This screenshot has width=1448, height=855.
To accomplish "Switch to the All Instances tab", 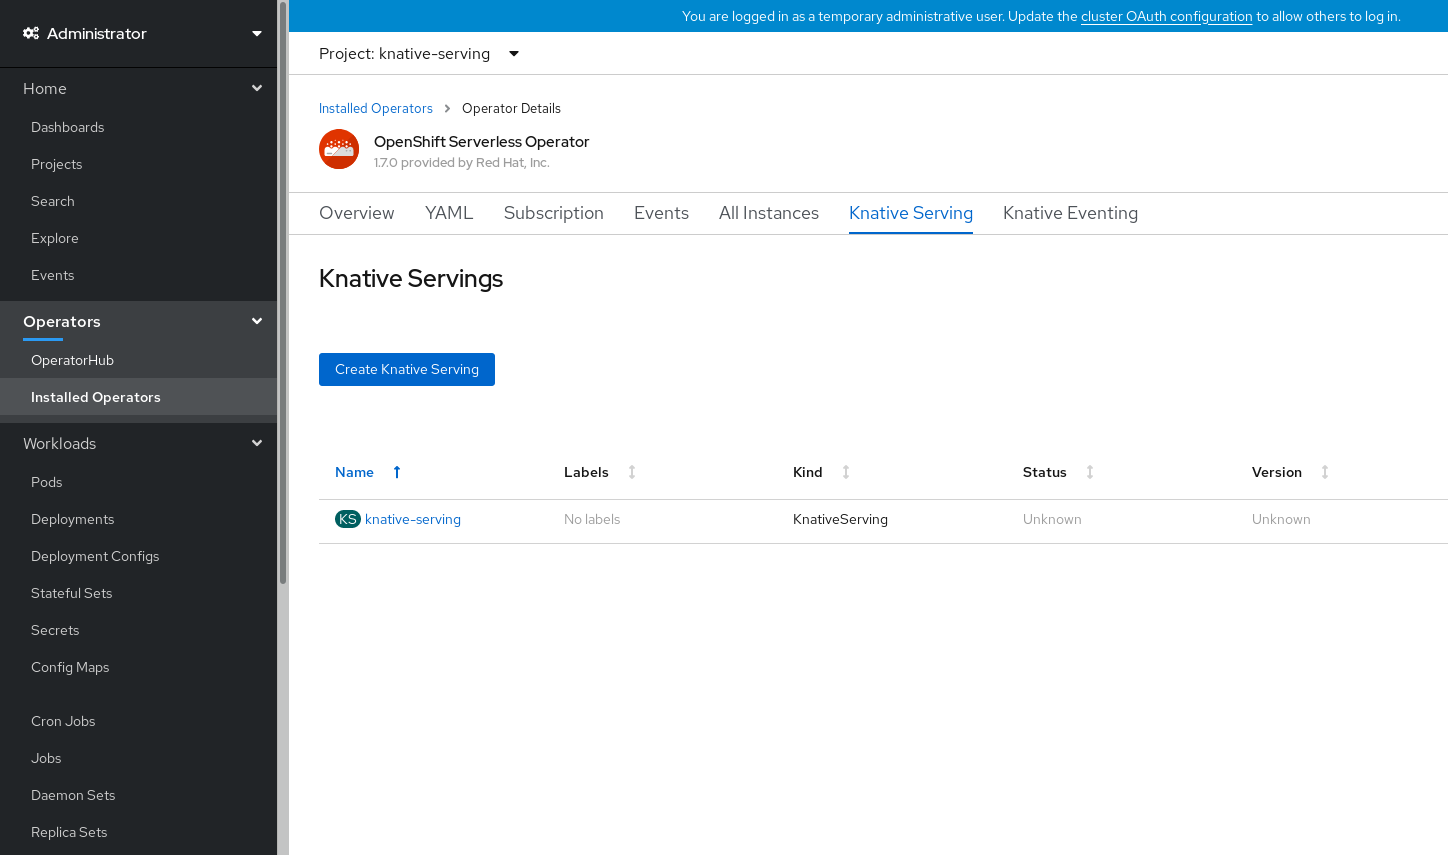I will pyautogui.click(x=769, y=213).
